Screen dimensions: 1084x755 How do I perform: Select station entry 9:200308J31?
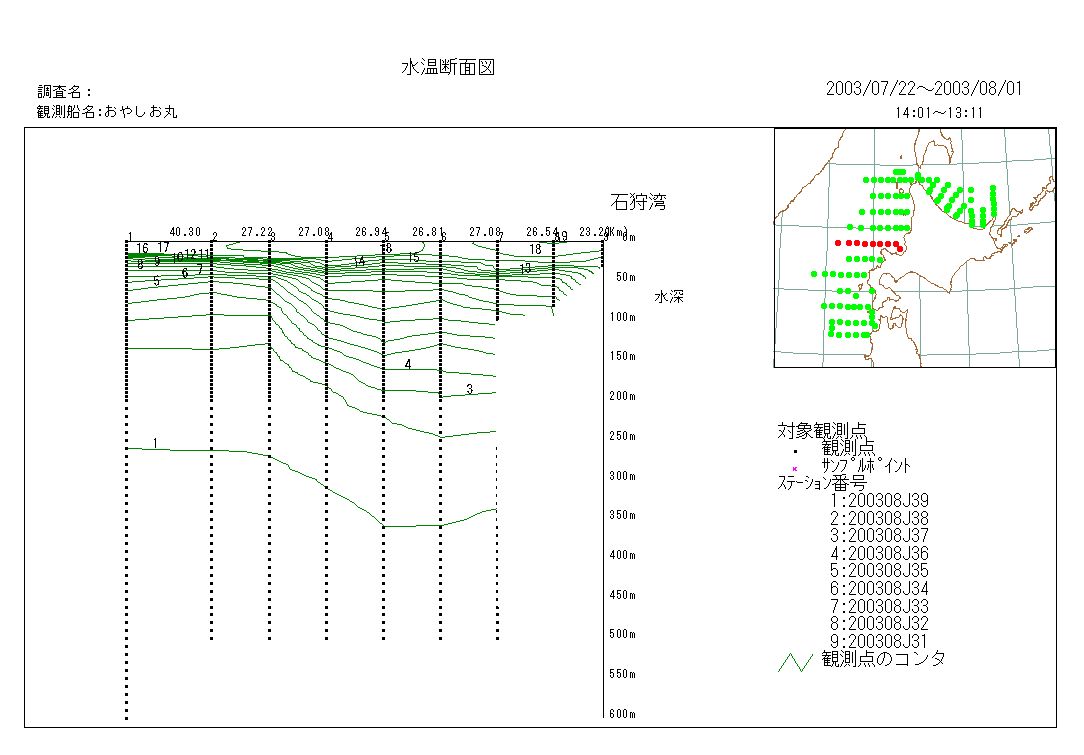point(879,641)
